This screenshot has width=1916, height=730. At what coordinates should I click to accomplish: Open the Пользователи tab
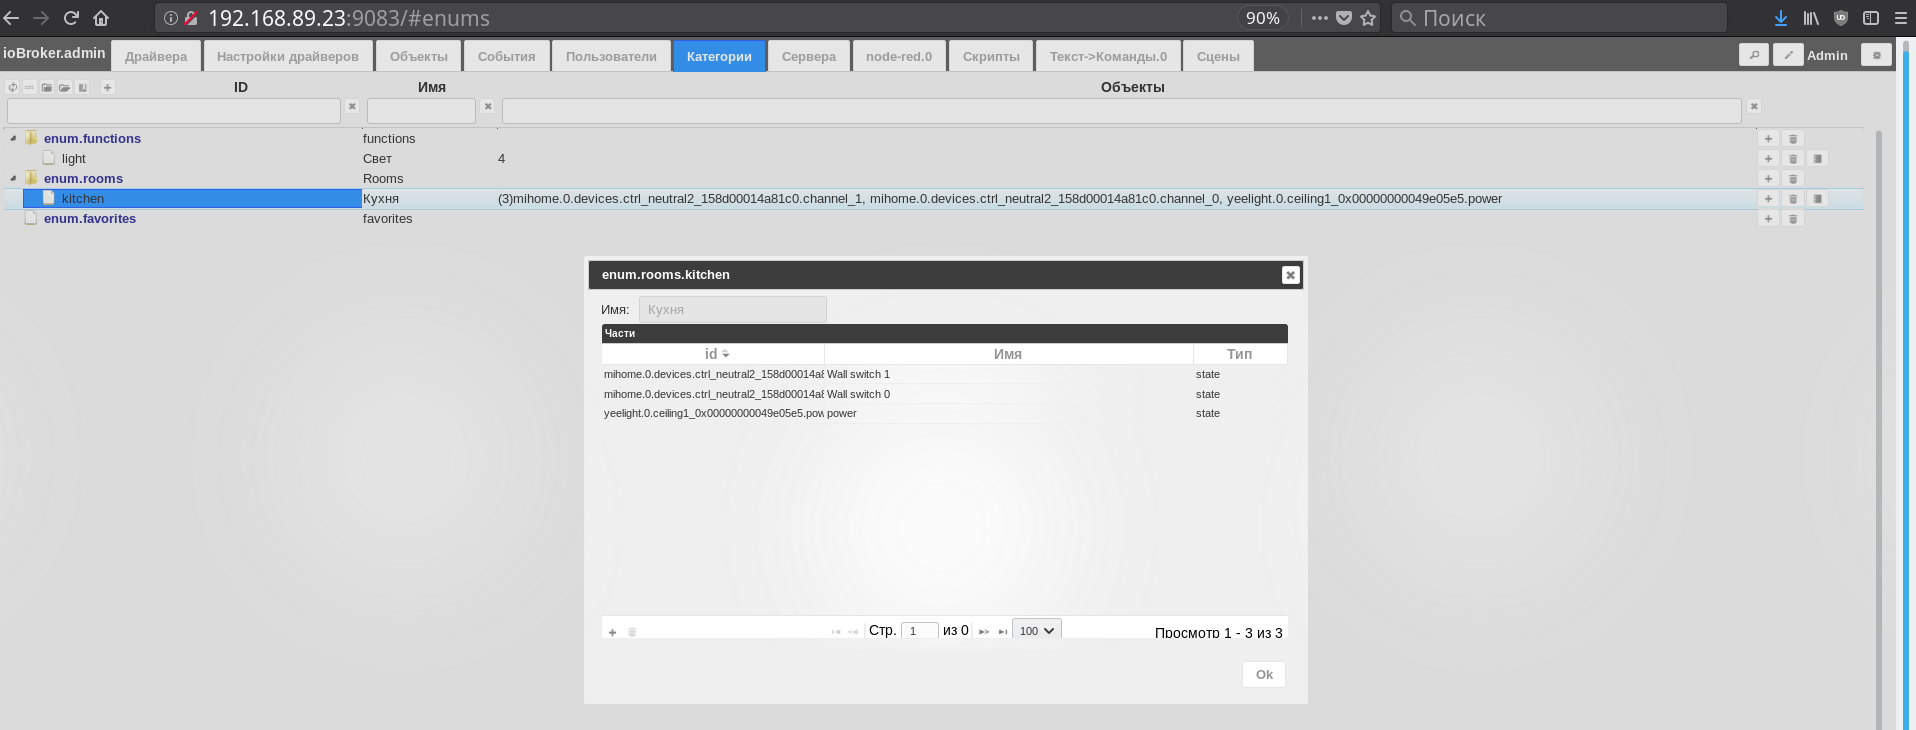[x=611, y=56]
